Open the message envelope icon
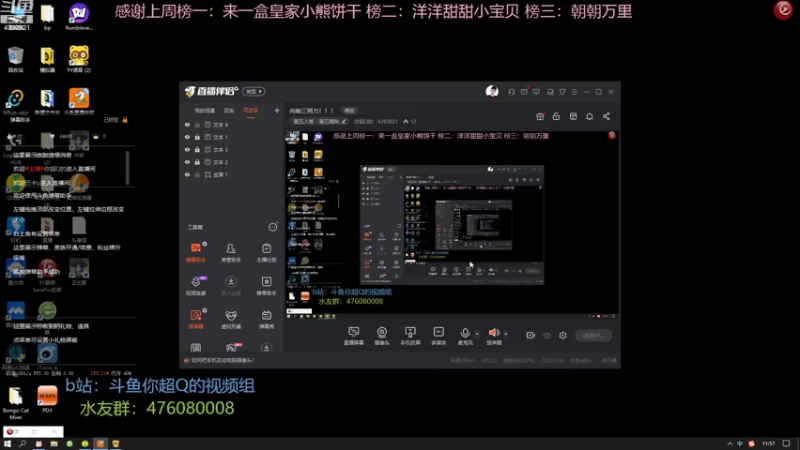The height and width of the screenshot is (450, 800). [x=524, y=92]
